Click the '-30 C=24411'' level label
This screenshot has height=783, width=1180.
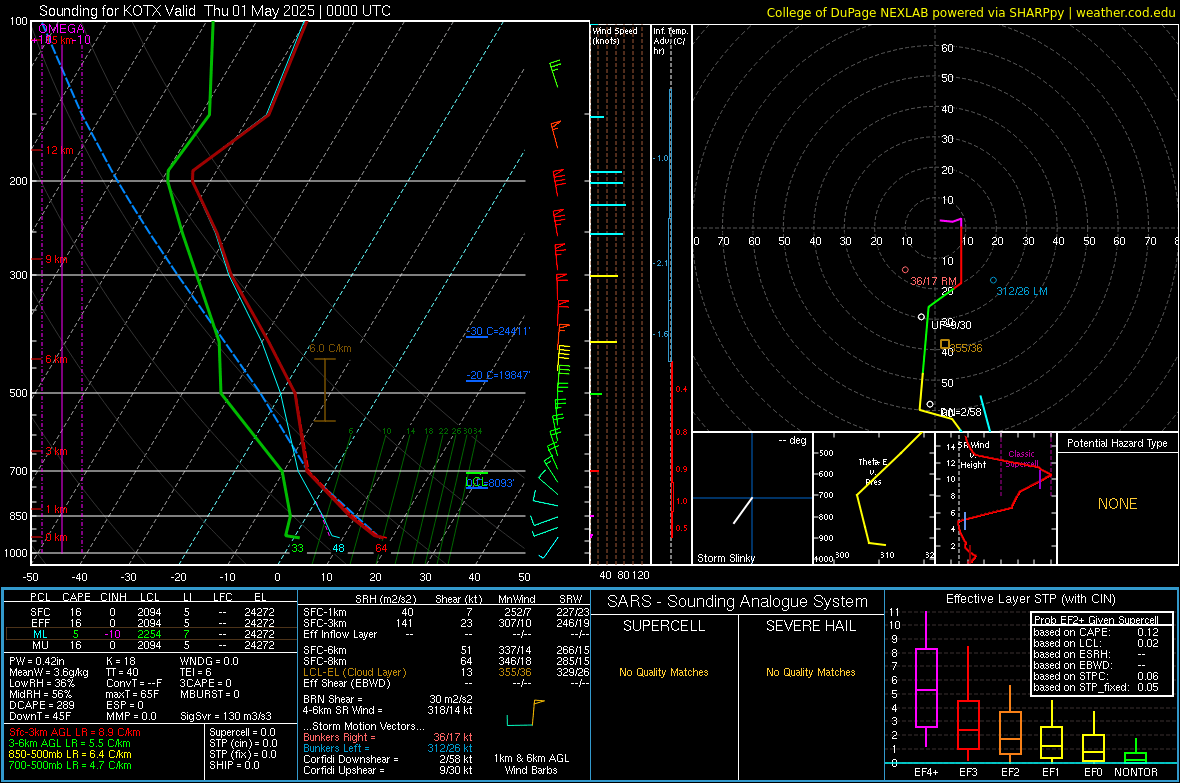498,331
